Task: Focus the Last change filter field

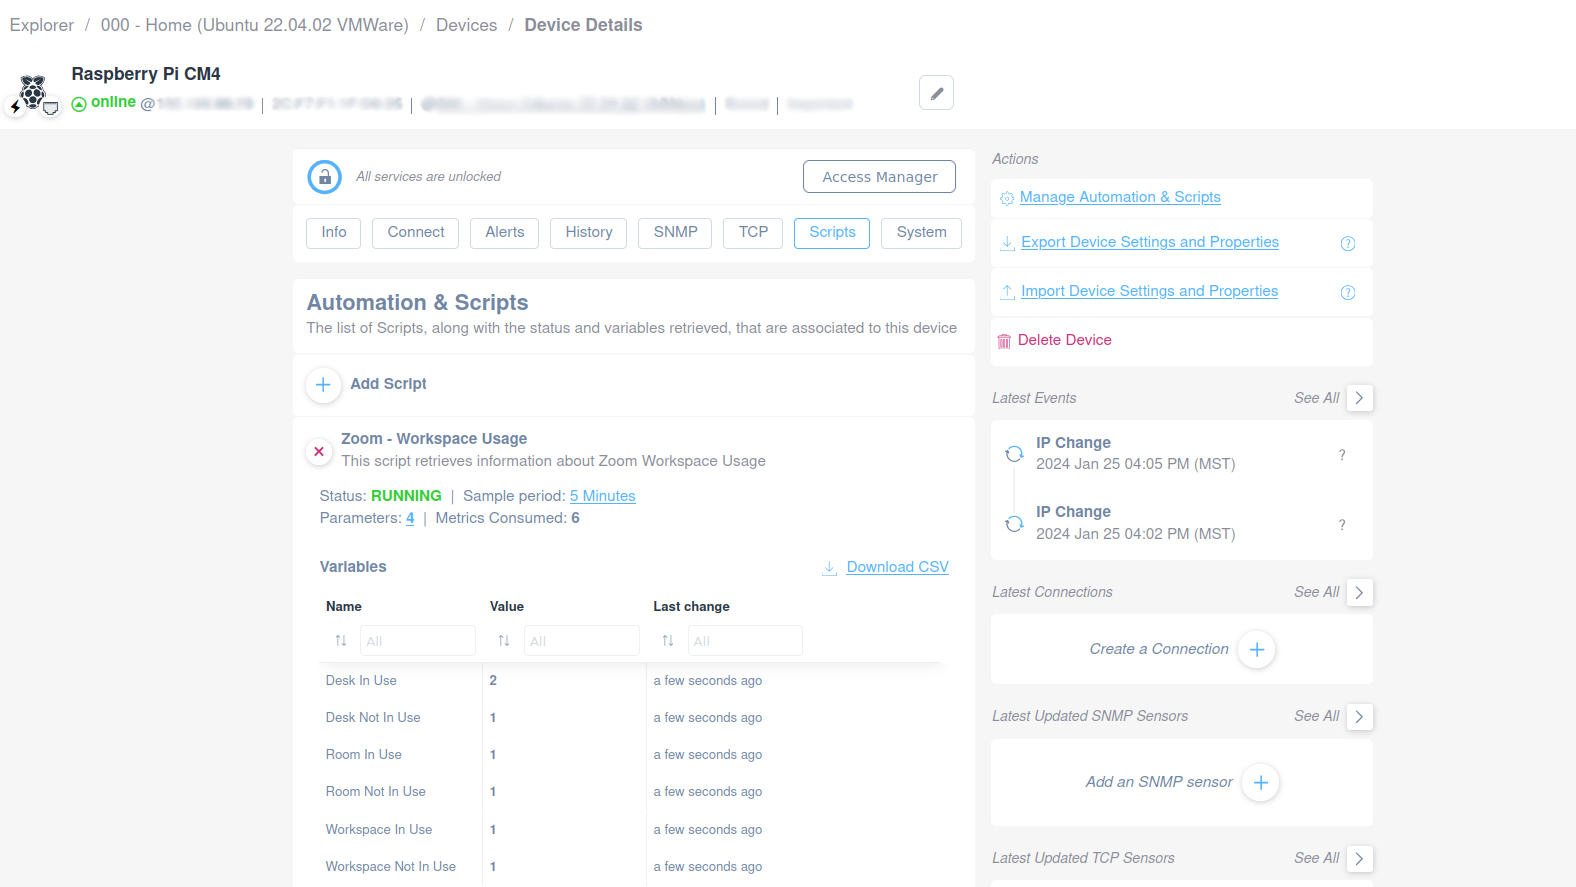Action: click(x=745, y=641)
